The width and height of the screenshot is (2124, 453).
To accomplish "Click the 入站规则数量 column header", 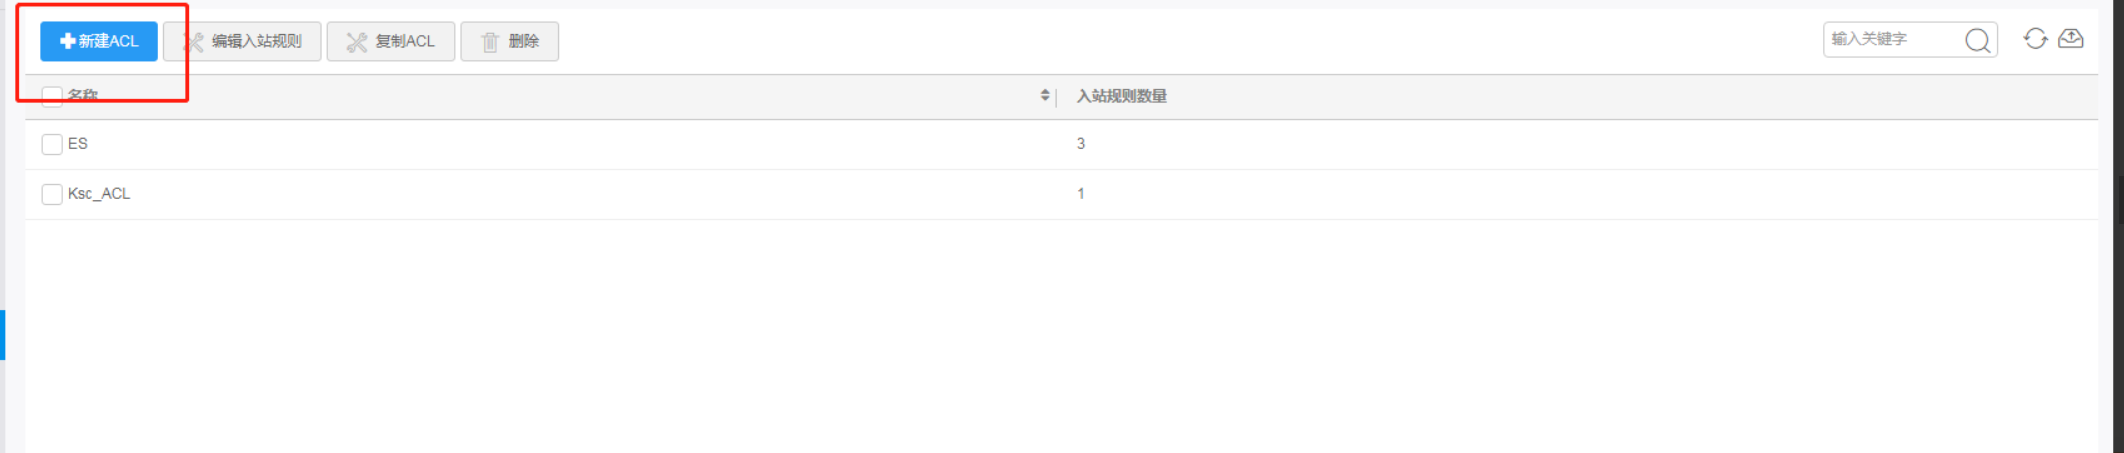I will pyautogui.click(x=1121, y=96).
